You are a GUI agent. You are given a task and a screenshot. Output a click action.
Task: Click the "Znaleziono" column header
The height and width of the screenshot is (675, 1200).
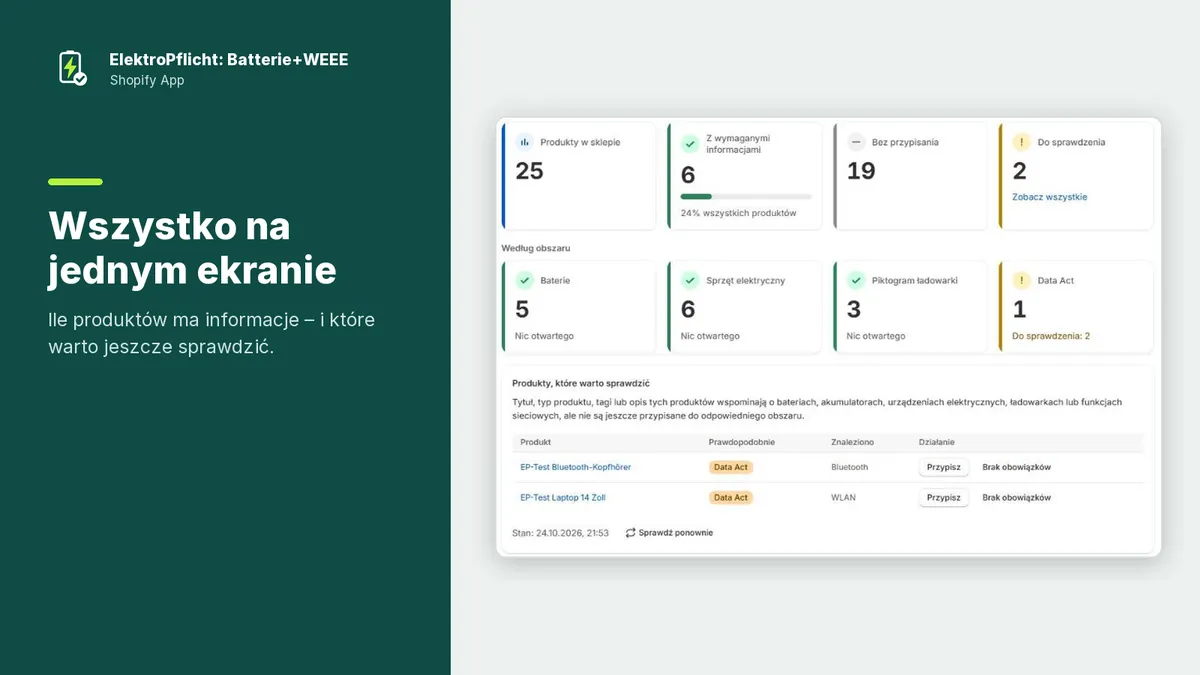pyautogui.click(x=853, y=442)
